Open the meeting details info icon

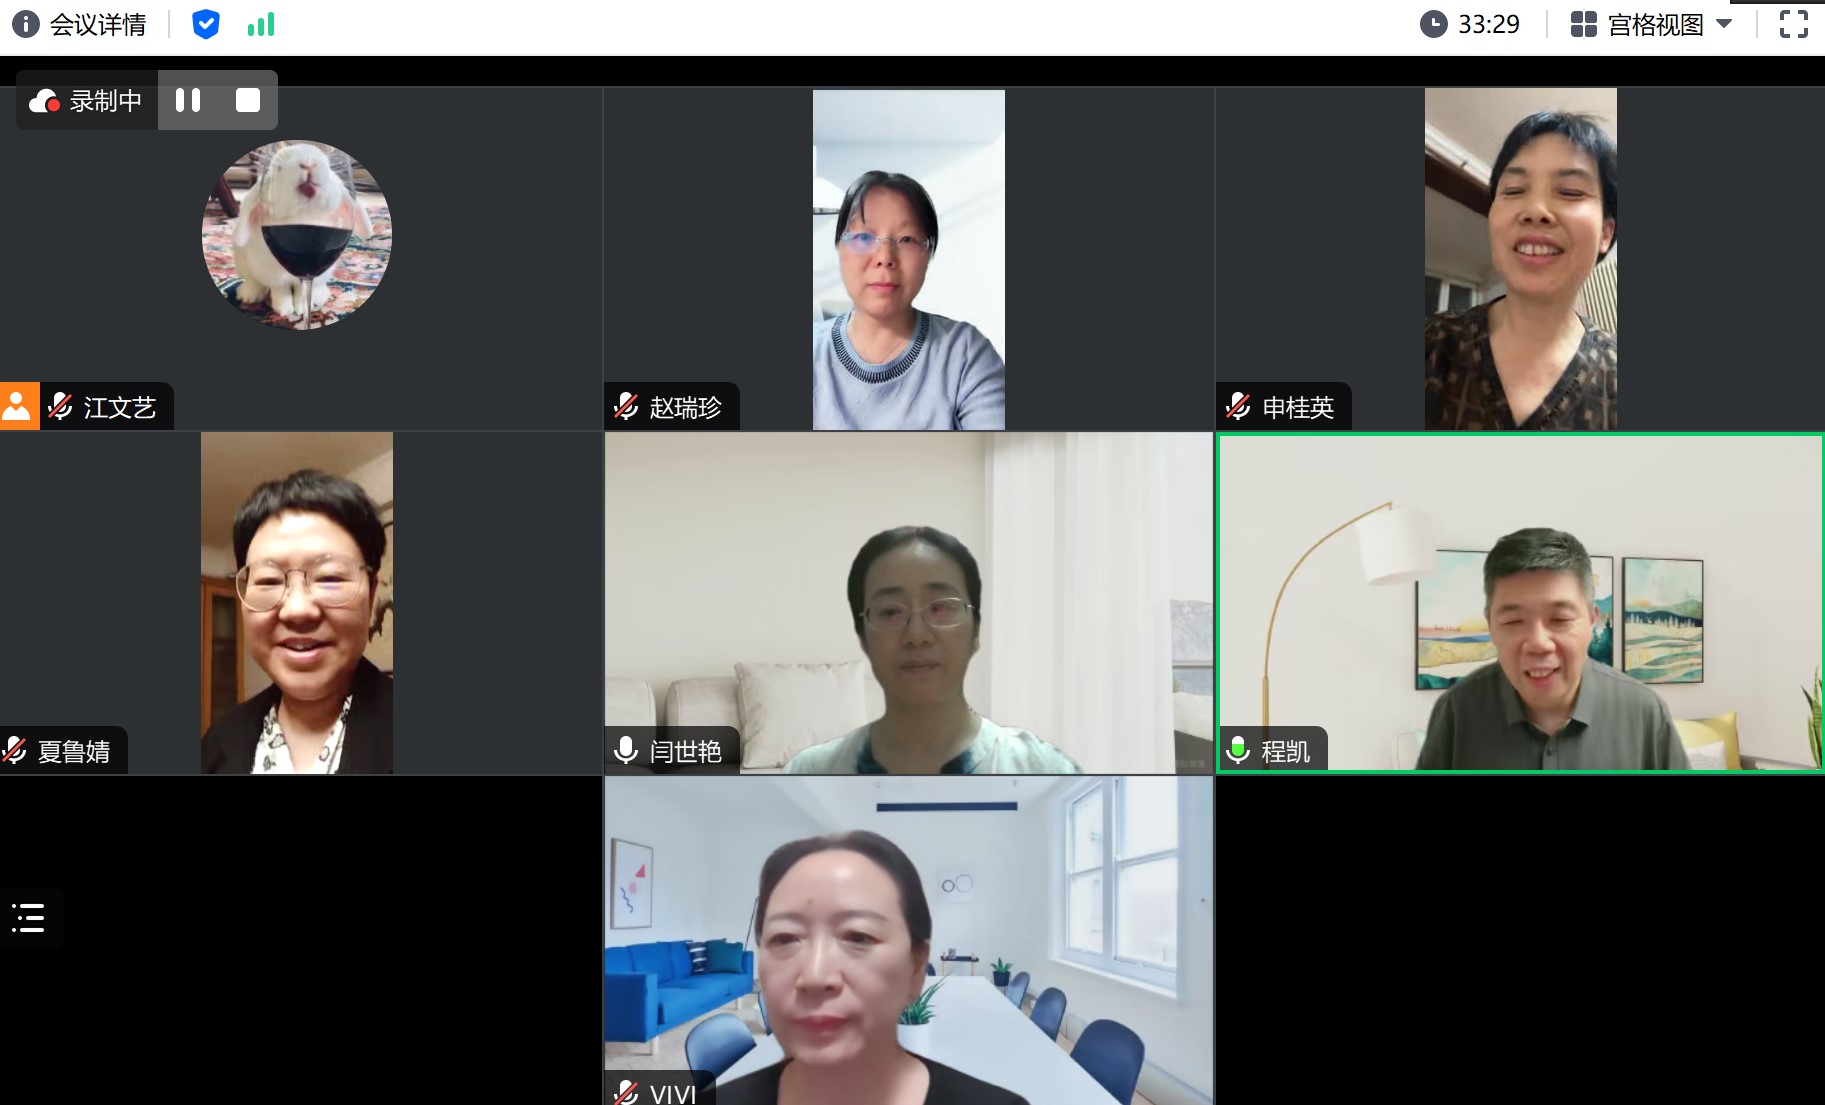[x=25, y=24]
